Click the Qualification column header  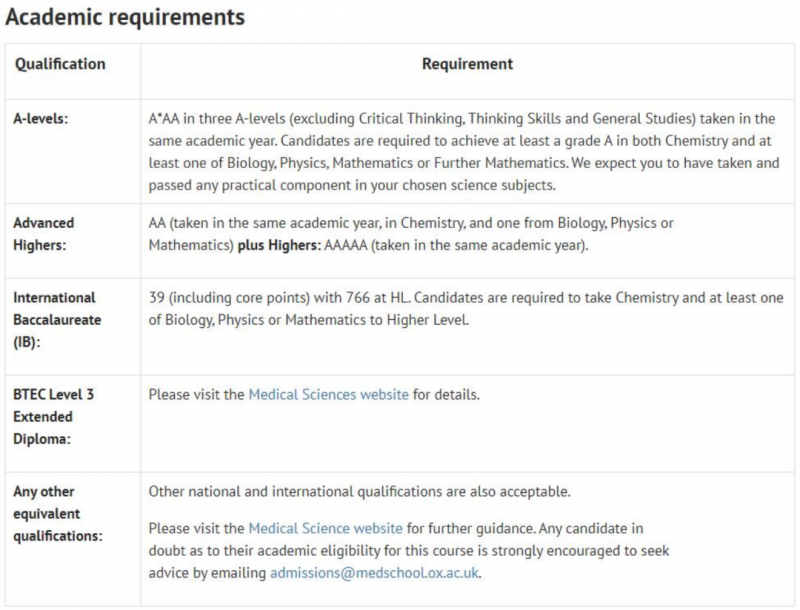click(60, 64)
